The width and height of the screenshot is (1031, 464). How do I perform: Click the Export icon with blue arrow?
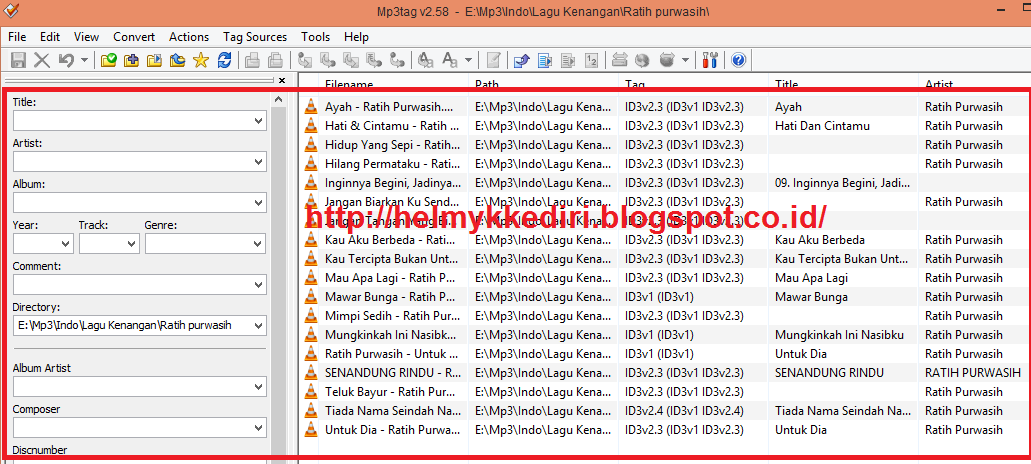[521, 60]
